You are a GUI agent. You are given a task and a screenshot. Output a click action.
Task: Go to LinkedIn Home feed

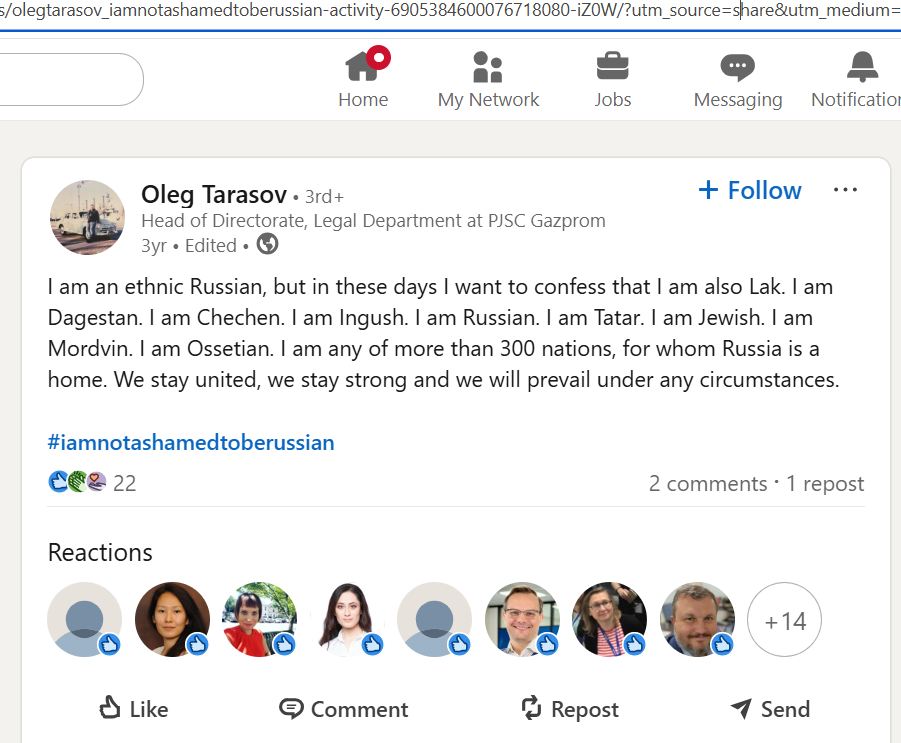pos(363,80)
